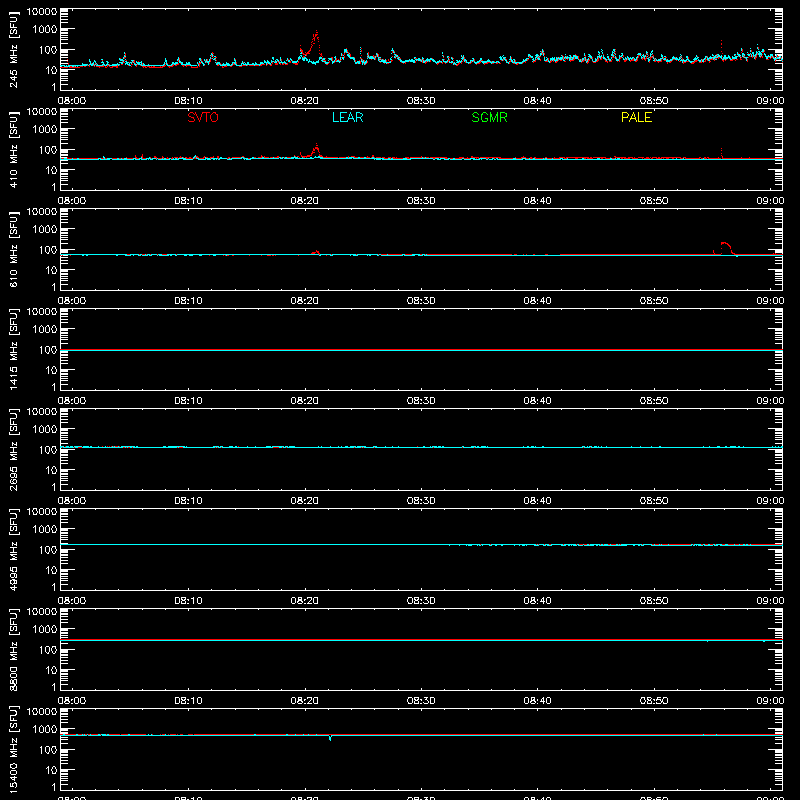800x800 pixels.
Task: Click the 10000 y-axis label of 245 MHz panel
Action: tap(42, 12)
